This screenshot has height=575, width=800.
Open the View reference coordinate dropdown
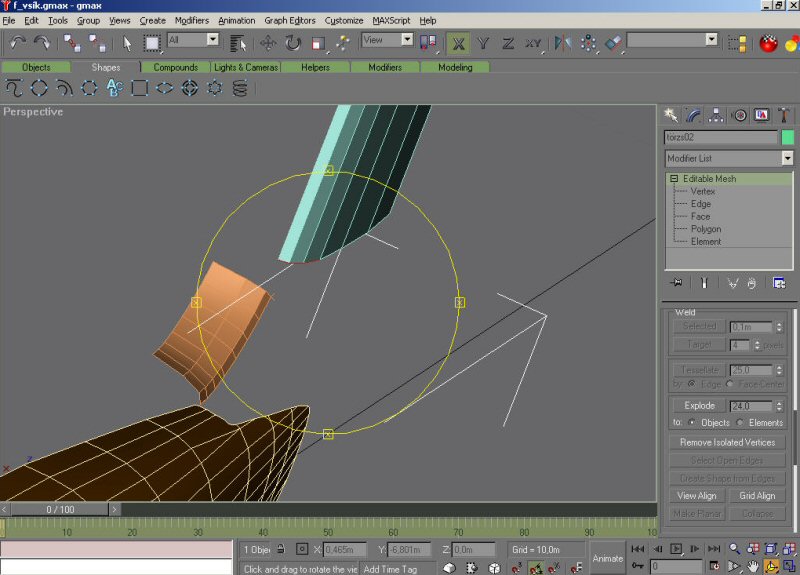pyautogui.click(x=407, y=40)
